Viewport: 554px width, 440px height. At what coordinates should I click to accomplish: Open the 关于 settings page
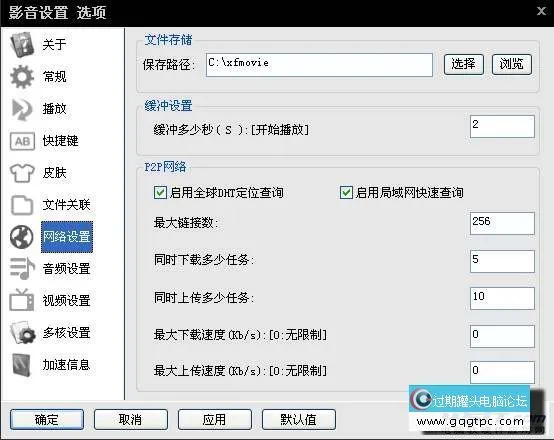pos(54,45)
